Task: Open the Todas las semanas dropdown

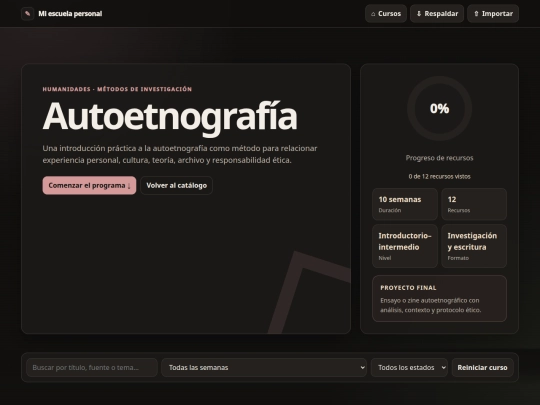Action: coord(264,367)
